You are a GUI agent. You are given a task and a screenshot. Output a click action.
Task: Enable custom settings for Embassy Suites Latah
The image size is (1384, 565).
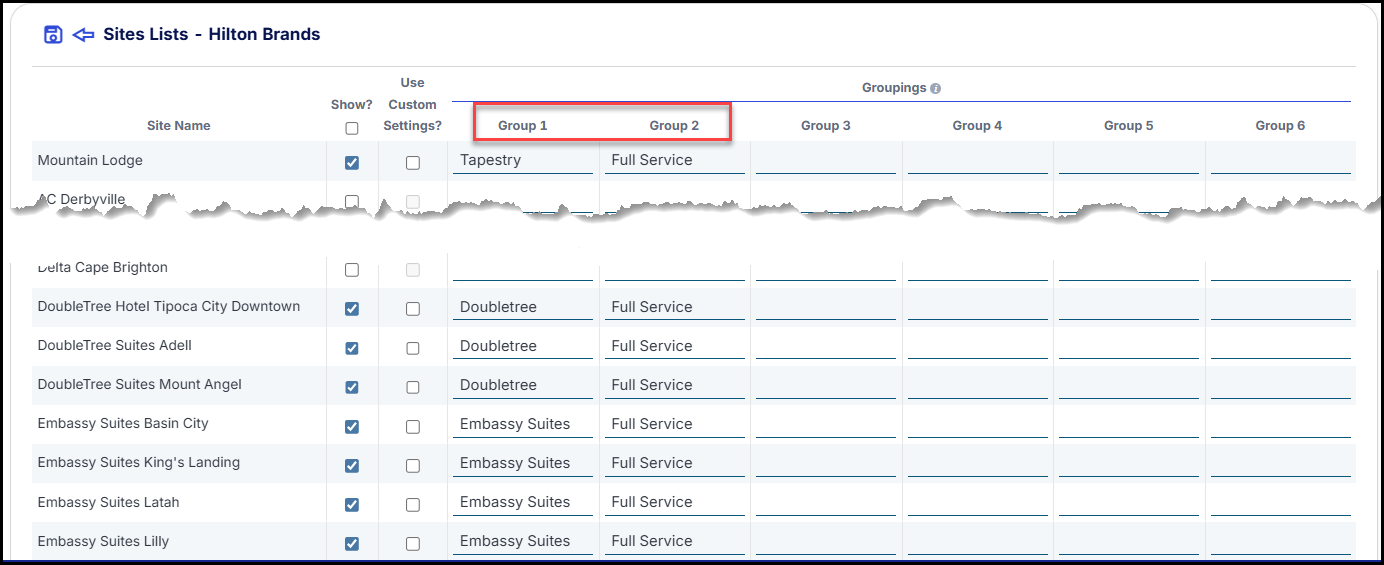point(413,505)
